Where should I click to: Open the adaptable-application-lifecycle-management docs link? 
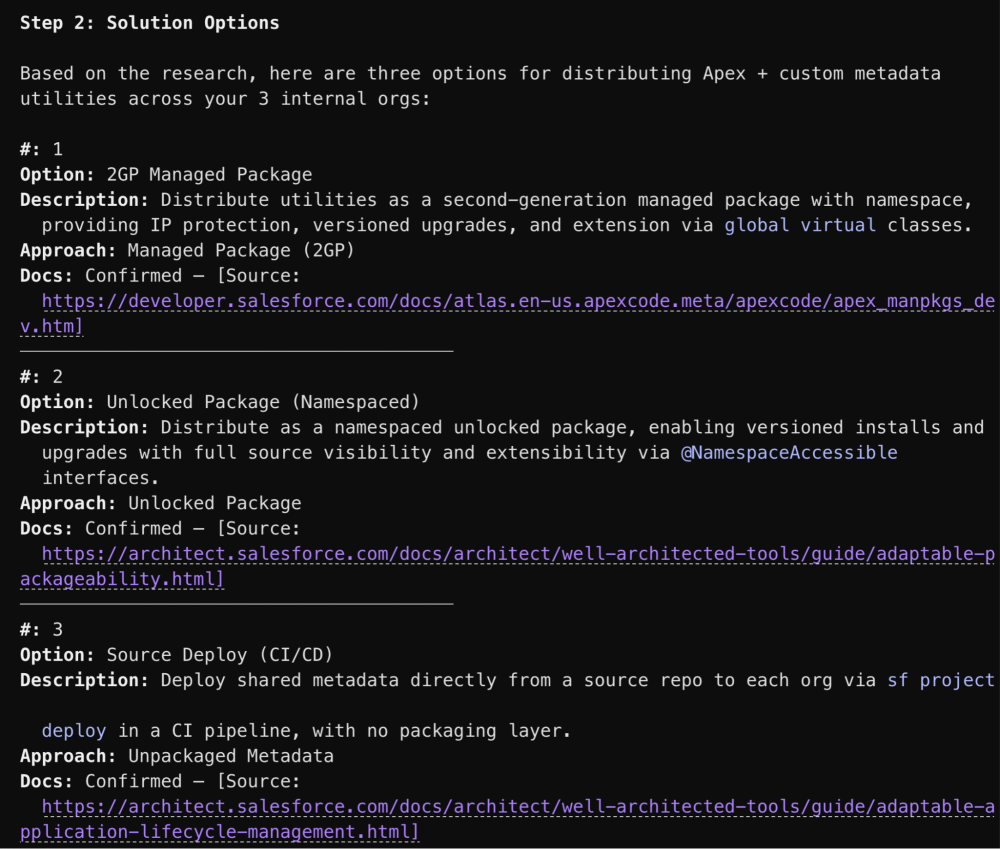tap(518, 807)
